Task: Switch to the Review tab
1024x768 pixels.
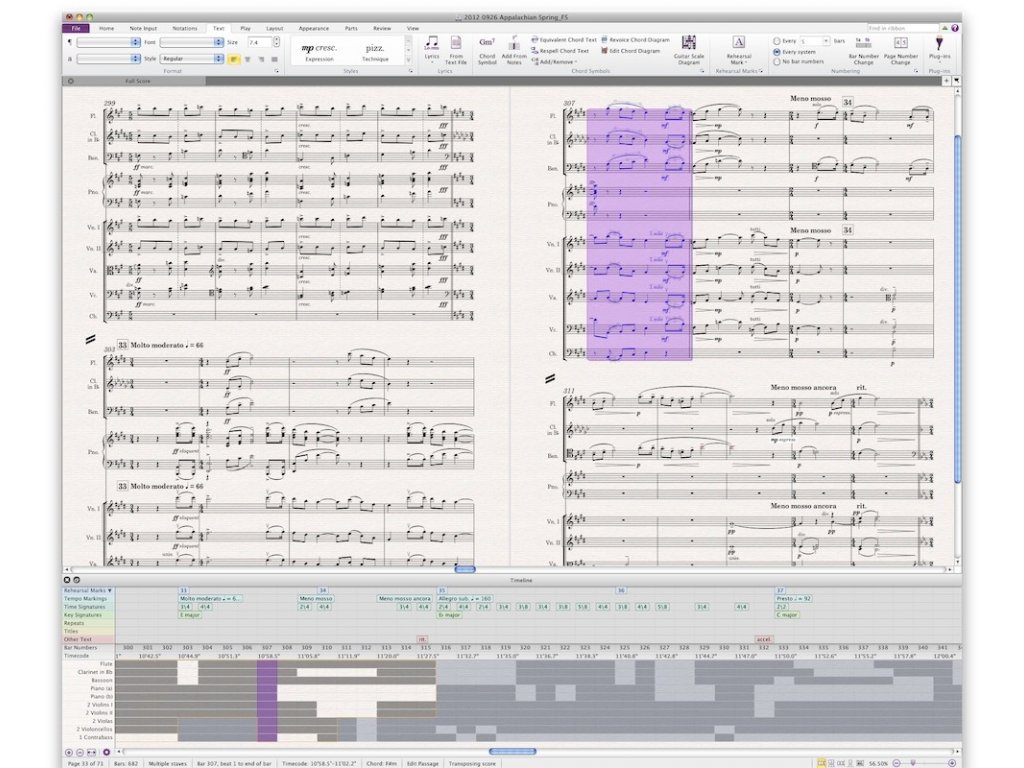Action: click(382, 28)
